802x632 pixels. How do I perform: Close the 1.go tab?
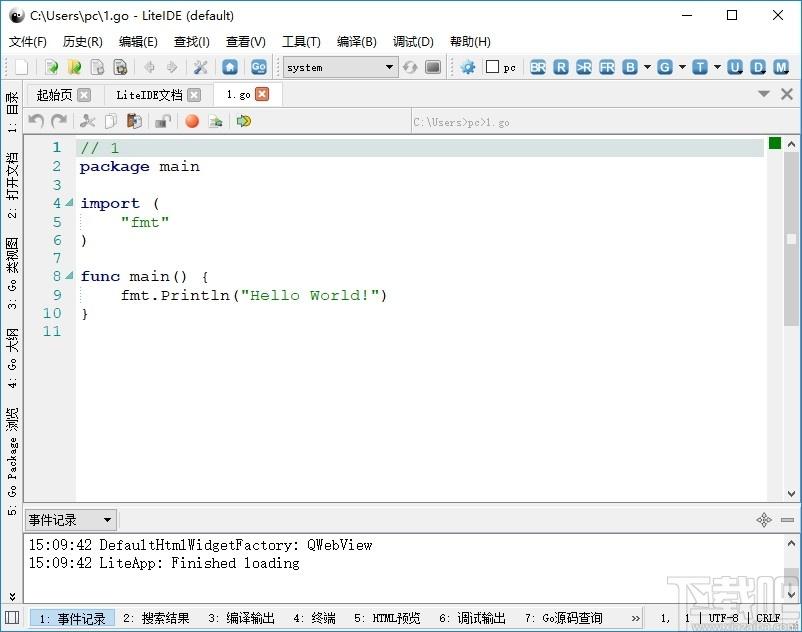(x=262, y=94)
